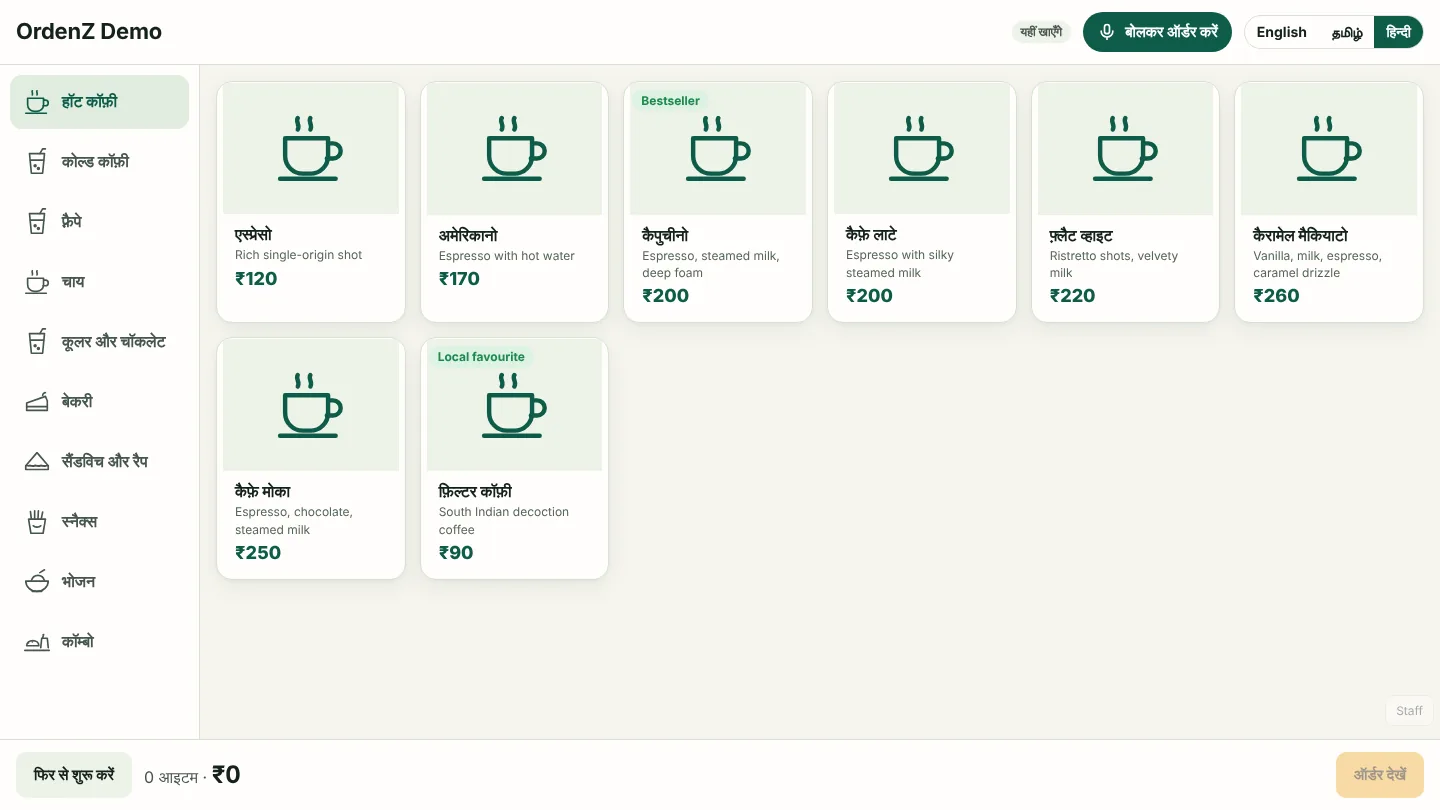The width and height of the screenshot is (1440, 810).
Task: Click the चाय cup icon
Action: coord(37,282)
